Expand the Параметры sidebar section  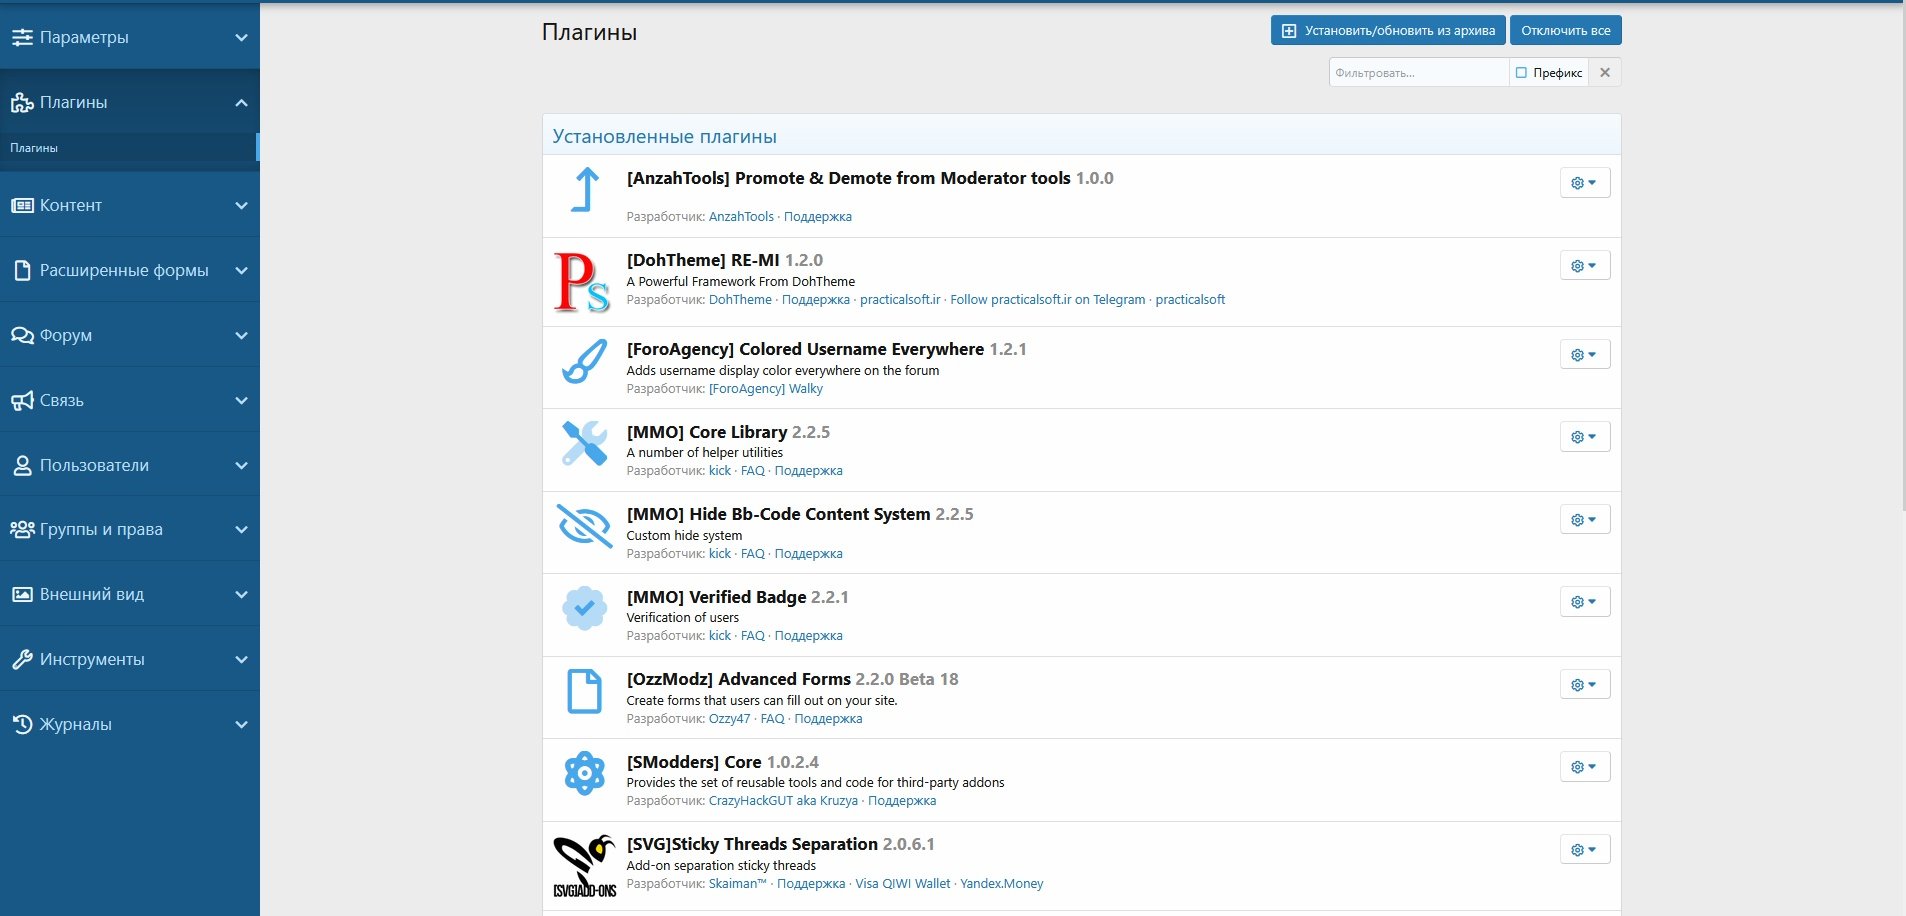(130, 37)
